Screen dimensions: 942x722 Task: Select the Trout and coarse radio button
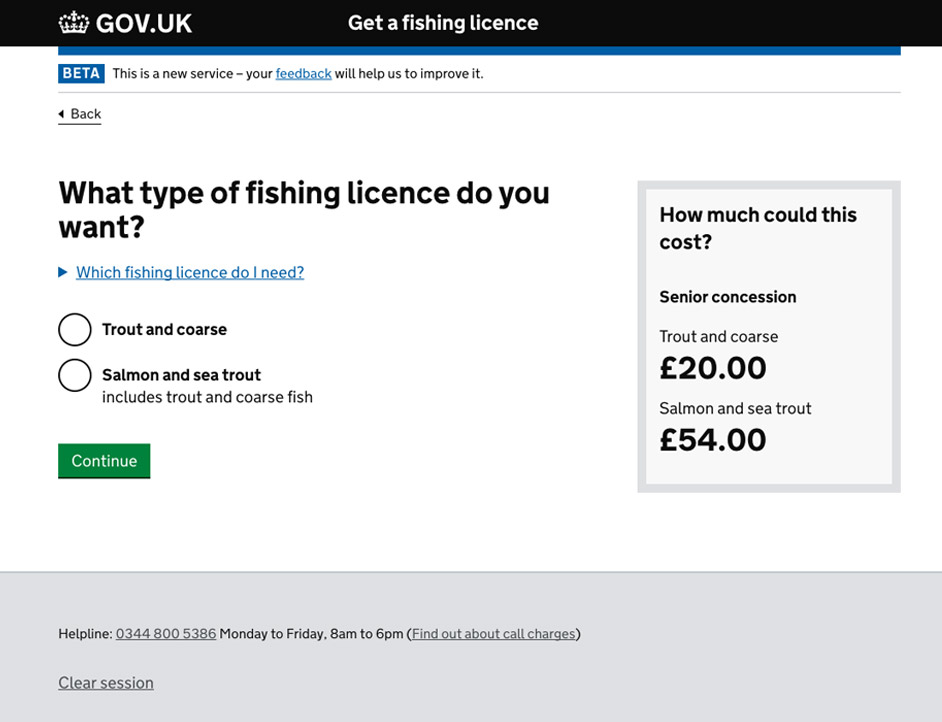click(x=75, y=329)
